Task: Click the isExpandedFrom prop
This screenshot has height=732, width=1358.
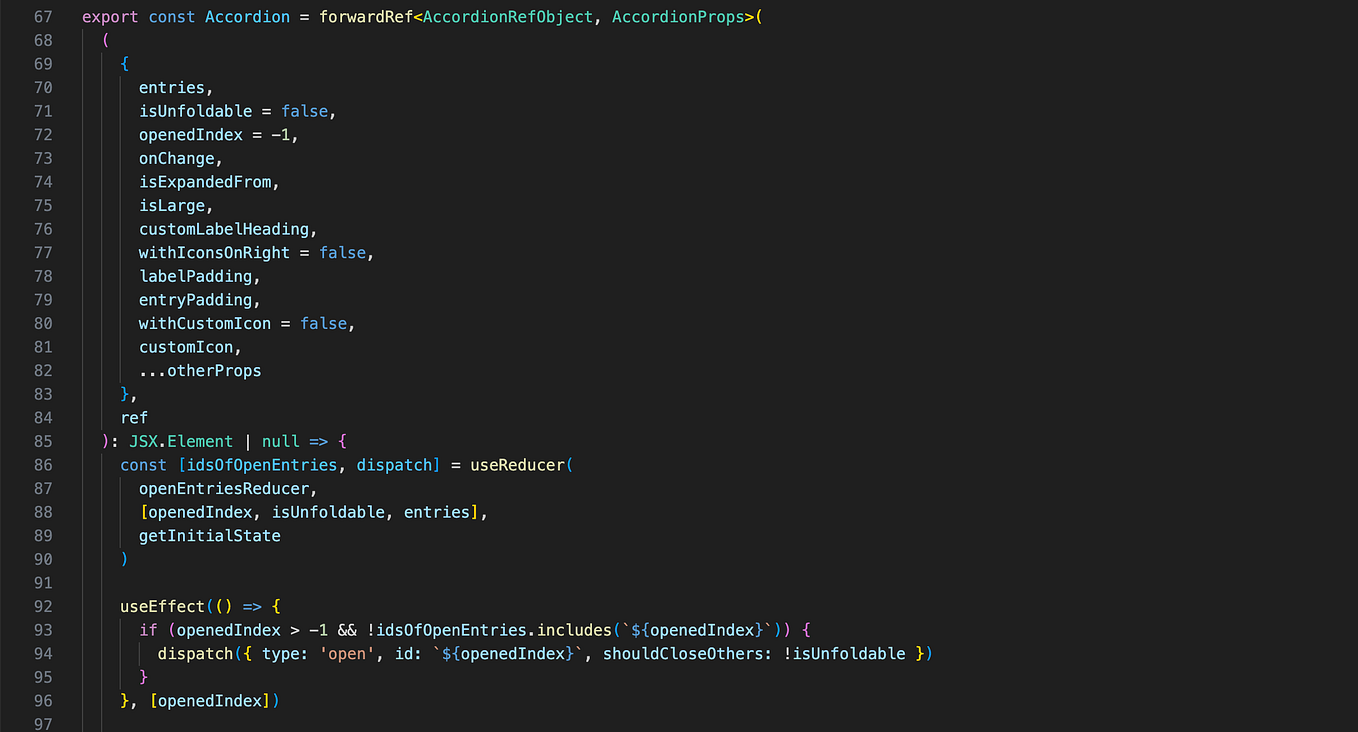Action: coord(204,181)
